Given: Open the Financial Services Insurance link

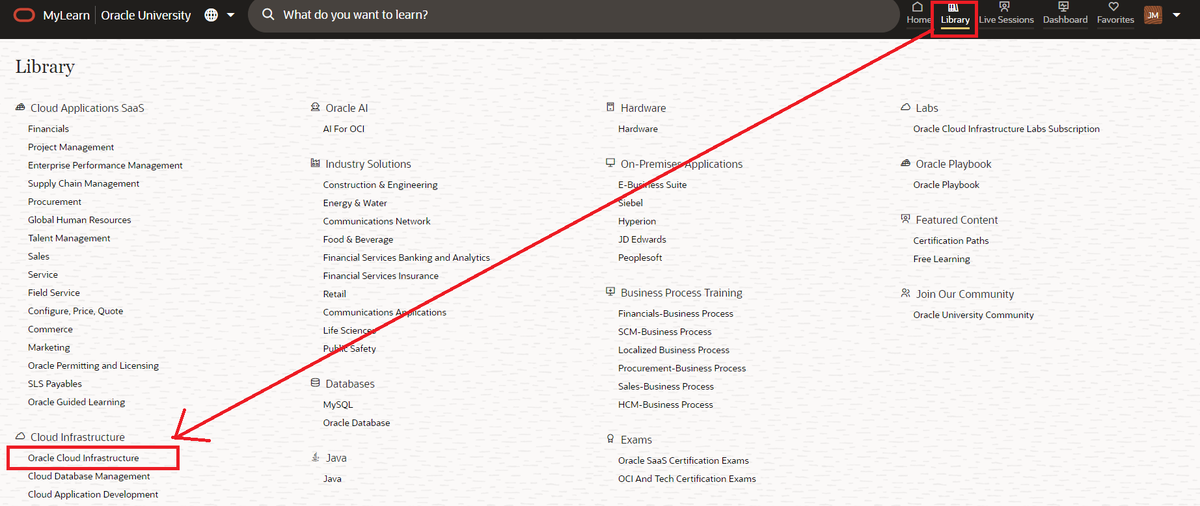Looking at the screenshot, I should pyautogui.click(x=380, y=276).
